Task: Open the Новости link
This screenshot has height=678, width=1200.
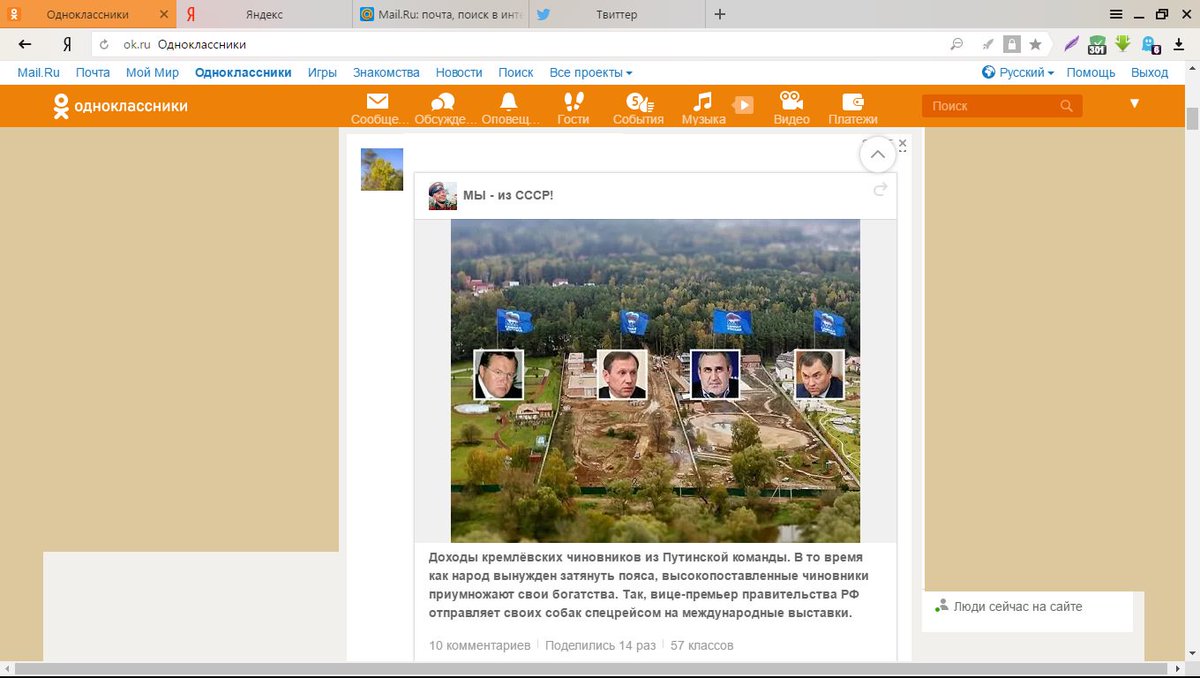Action: (459, 72)
